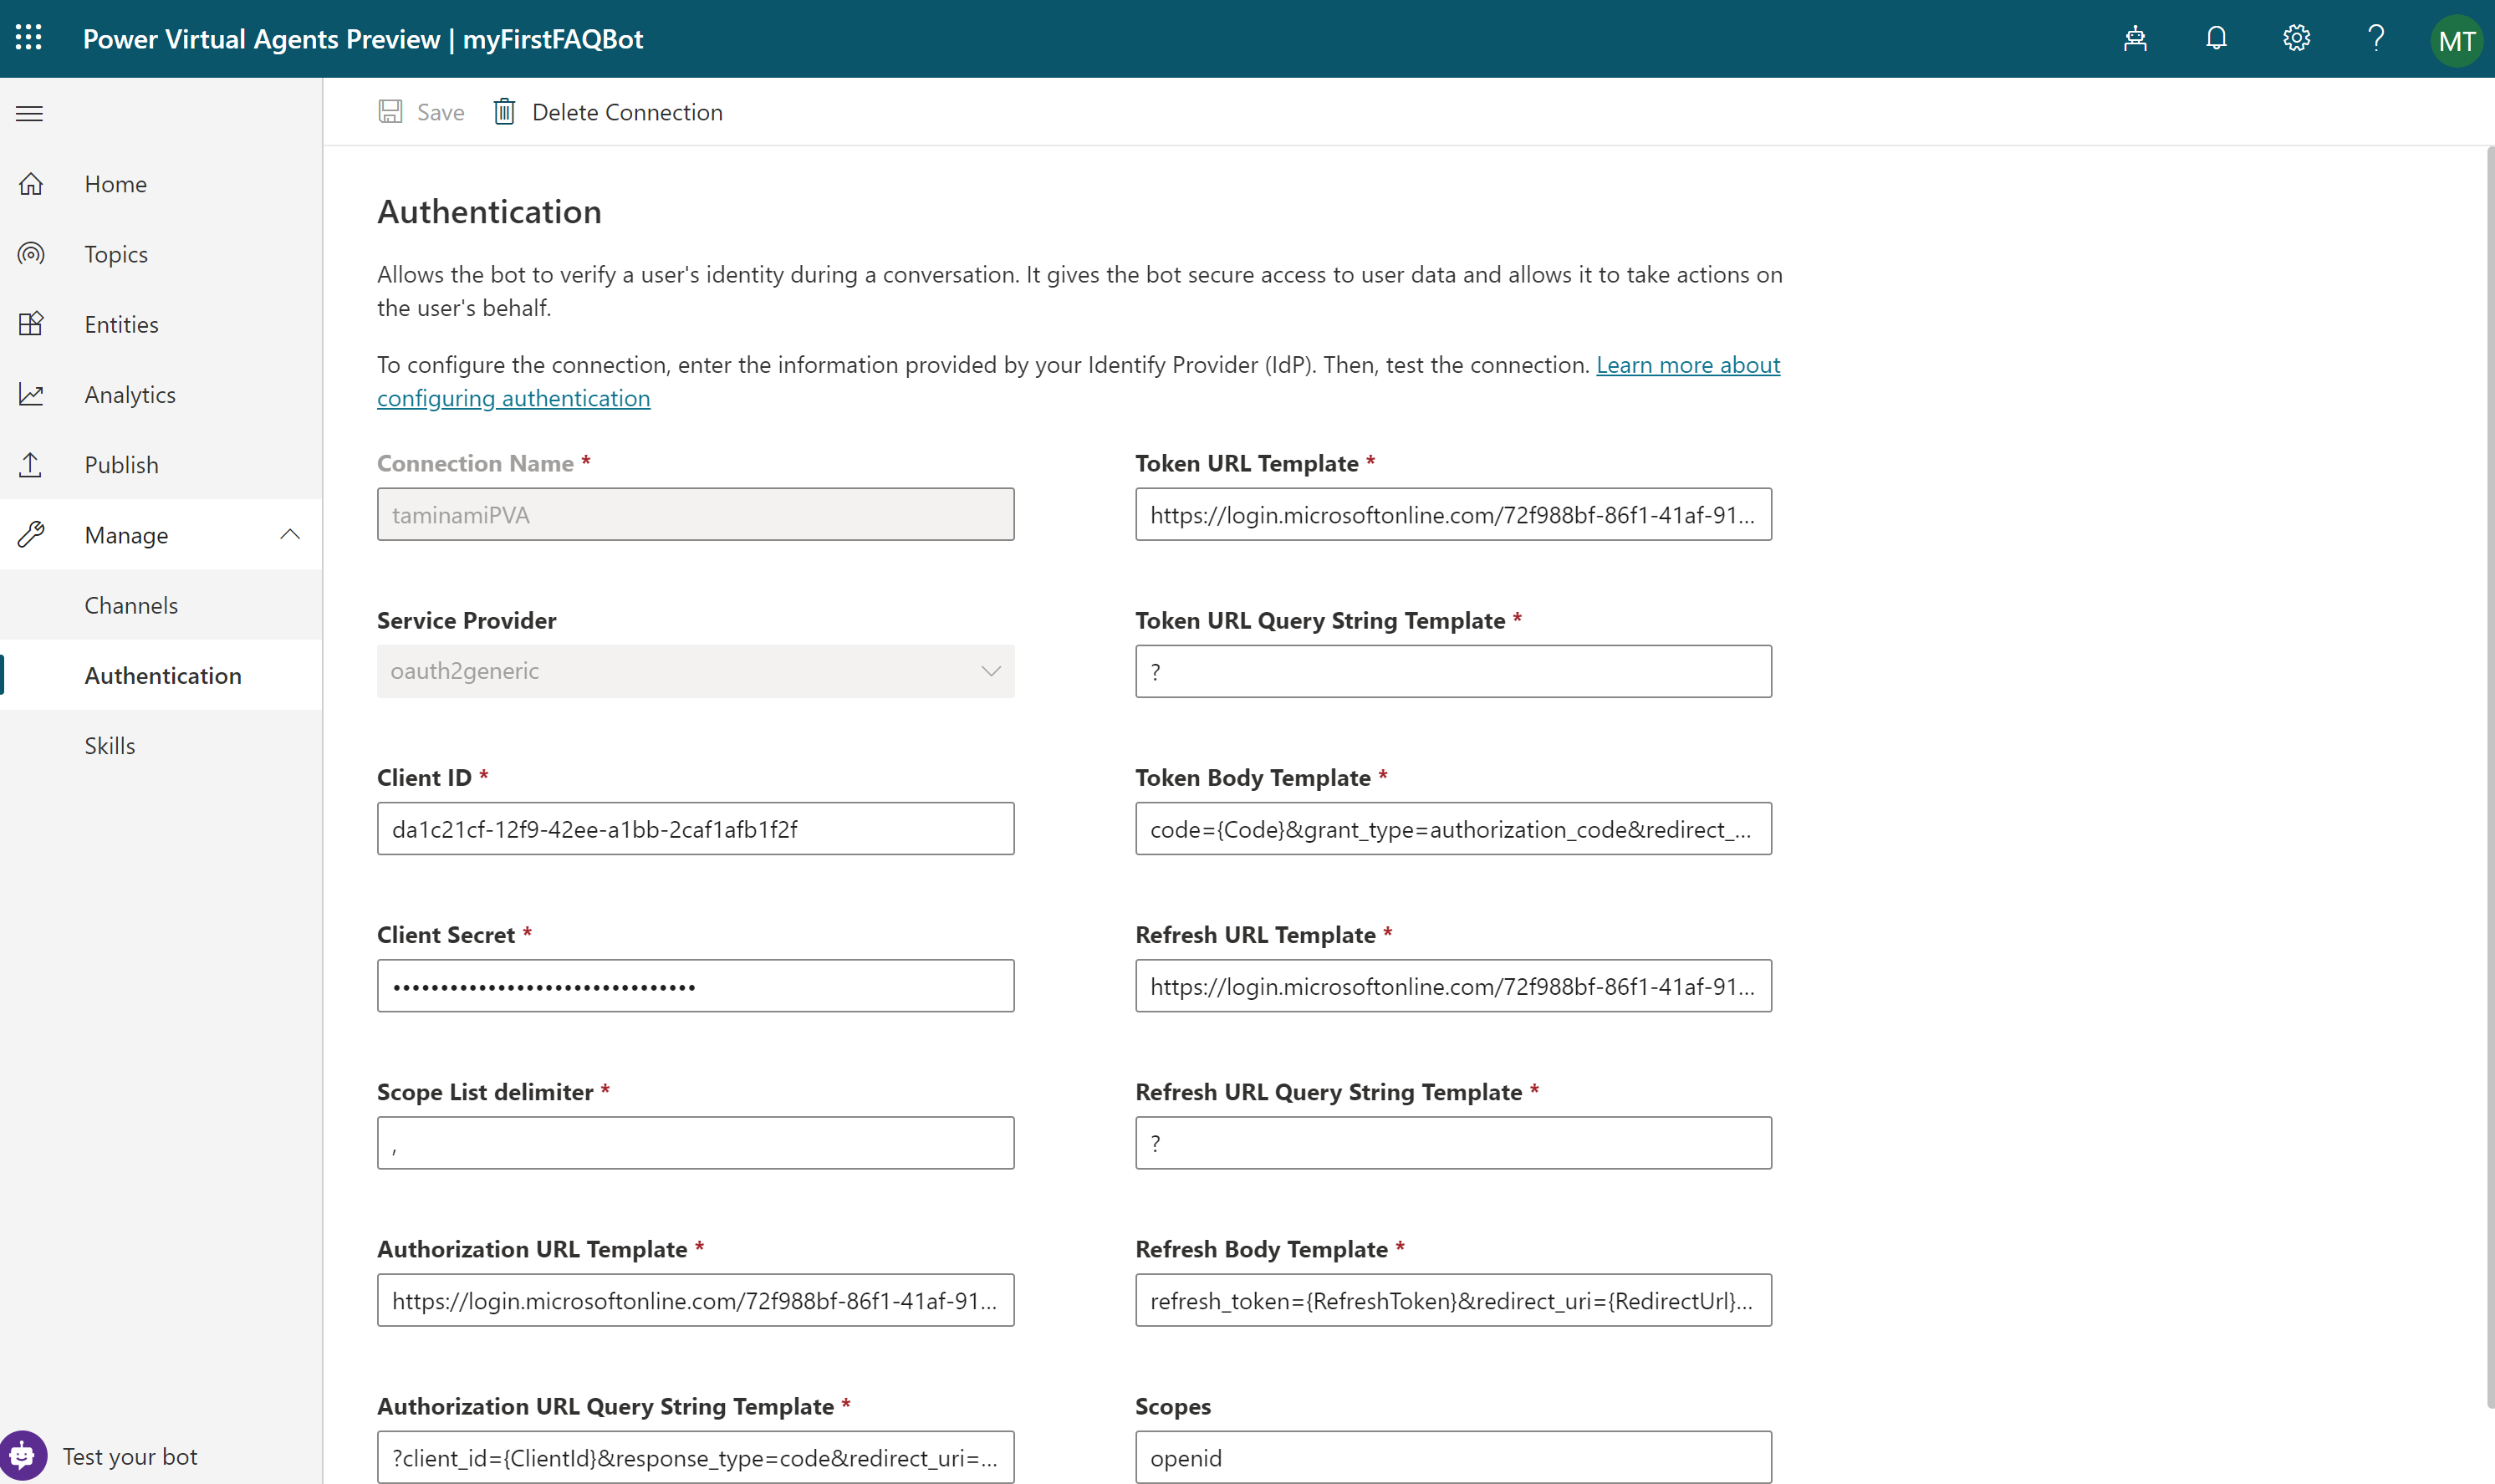The height and width of the screenshot is (1484, 2495).
Task: Click the Client Secret field
Action: 695,986
